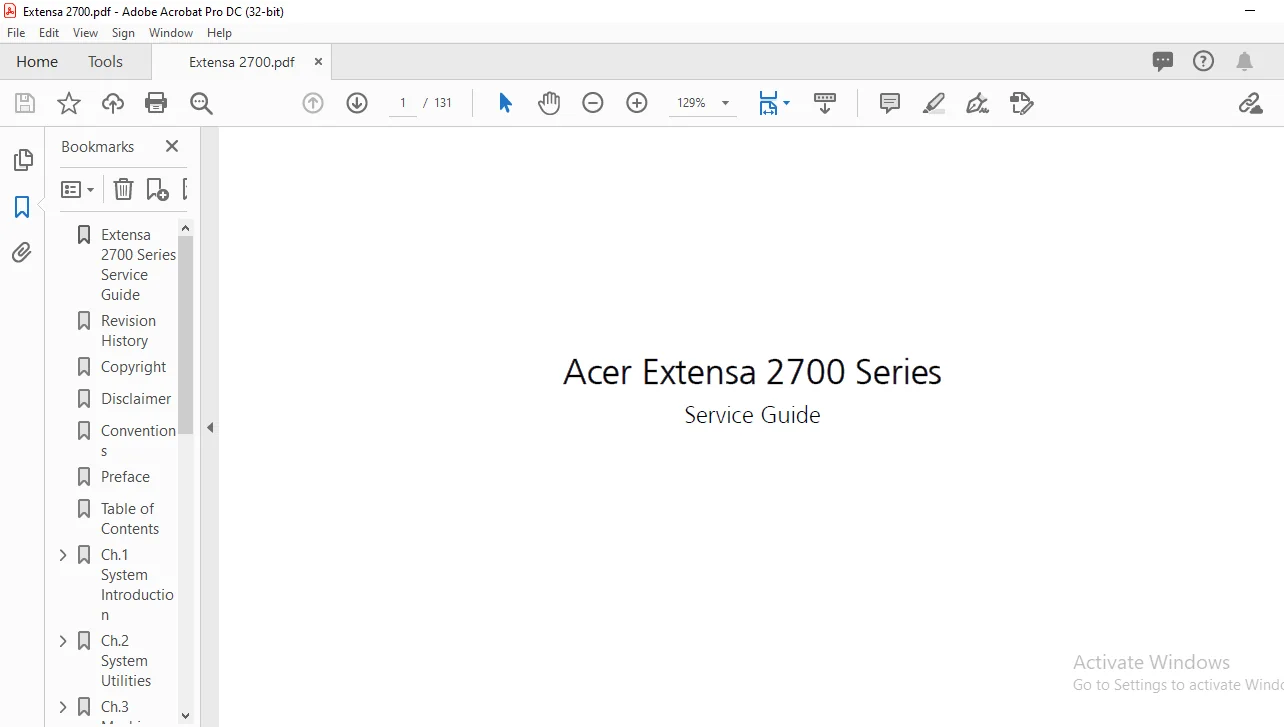Open the Ch.1 System Introduction bookmark
Image resolution: width=1284 pixels, height=727 pixels.
[137, 584]
